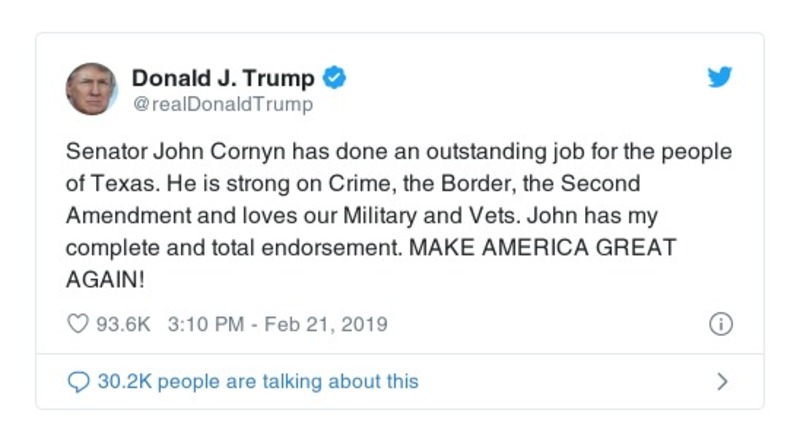Expand the conversation with the right chevron
800x445 pixels.
[x=722, y=382]
